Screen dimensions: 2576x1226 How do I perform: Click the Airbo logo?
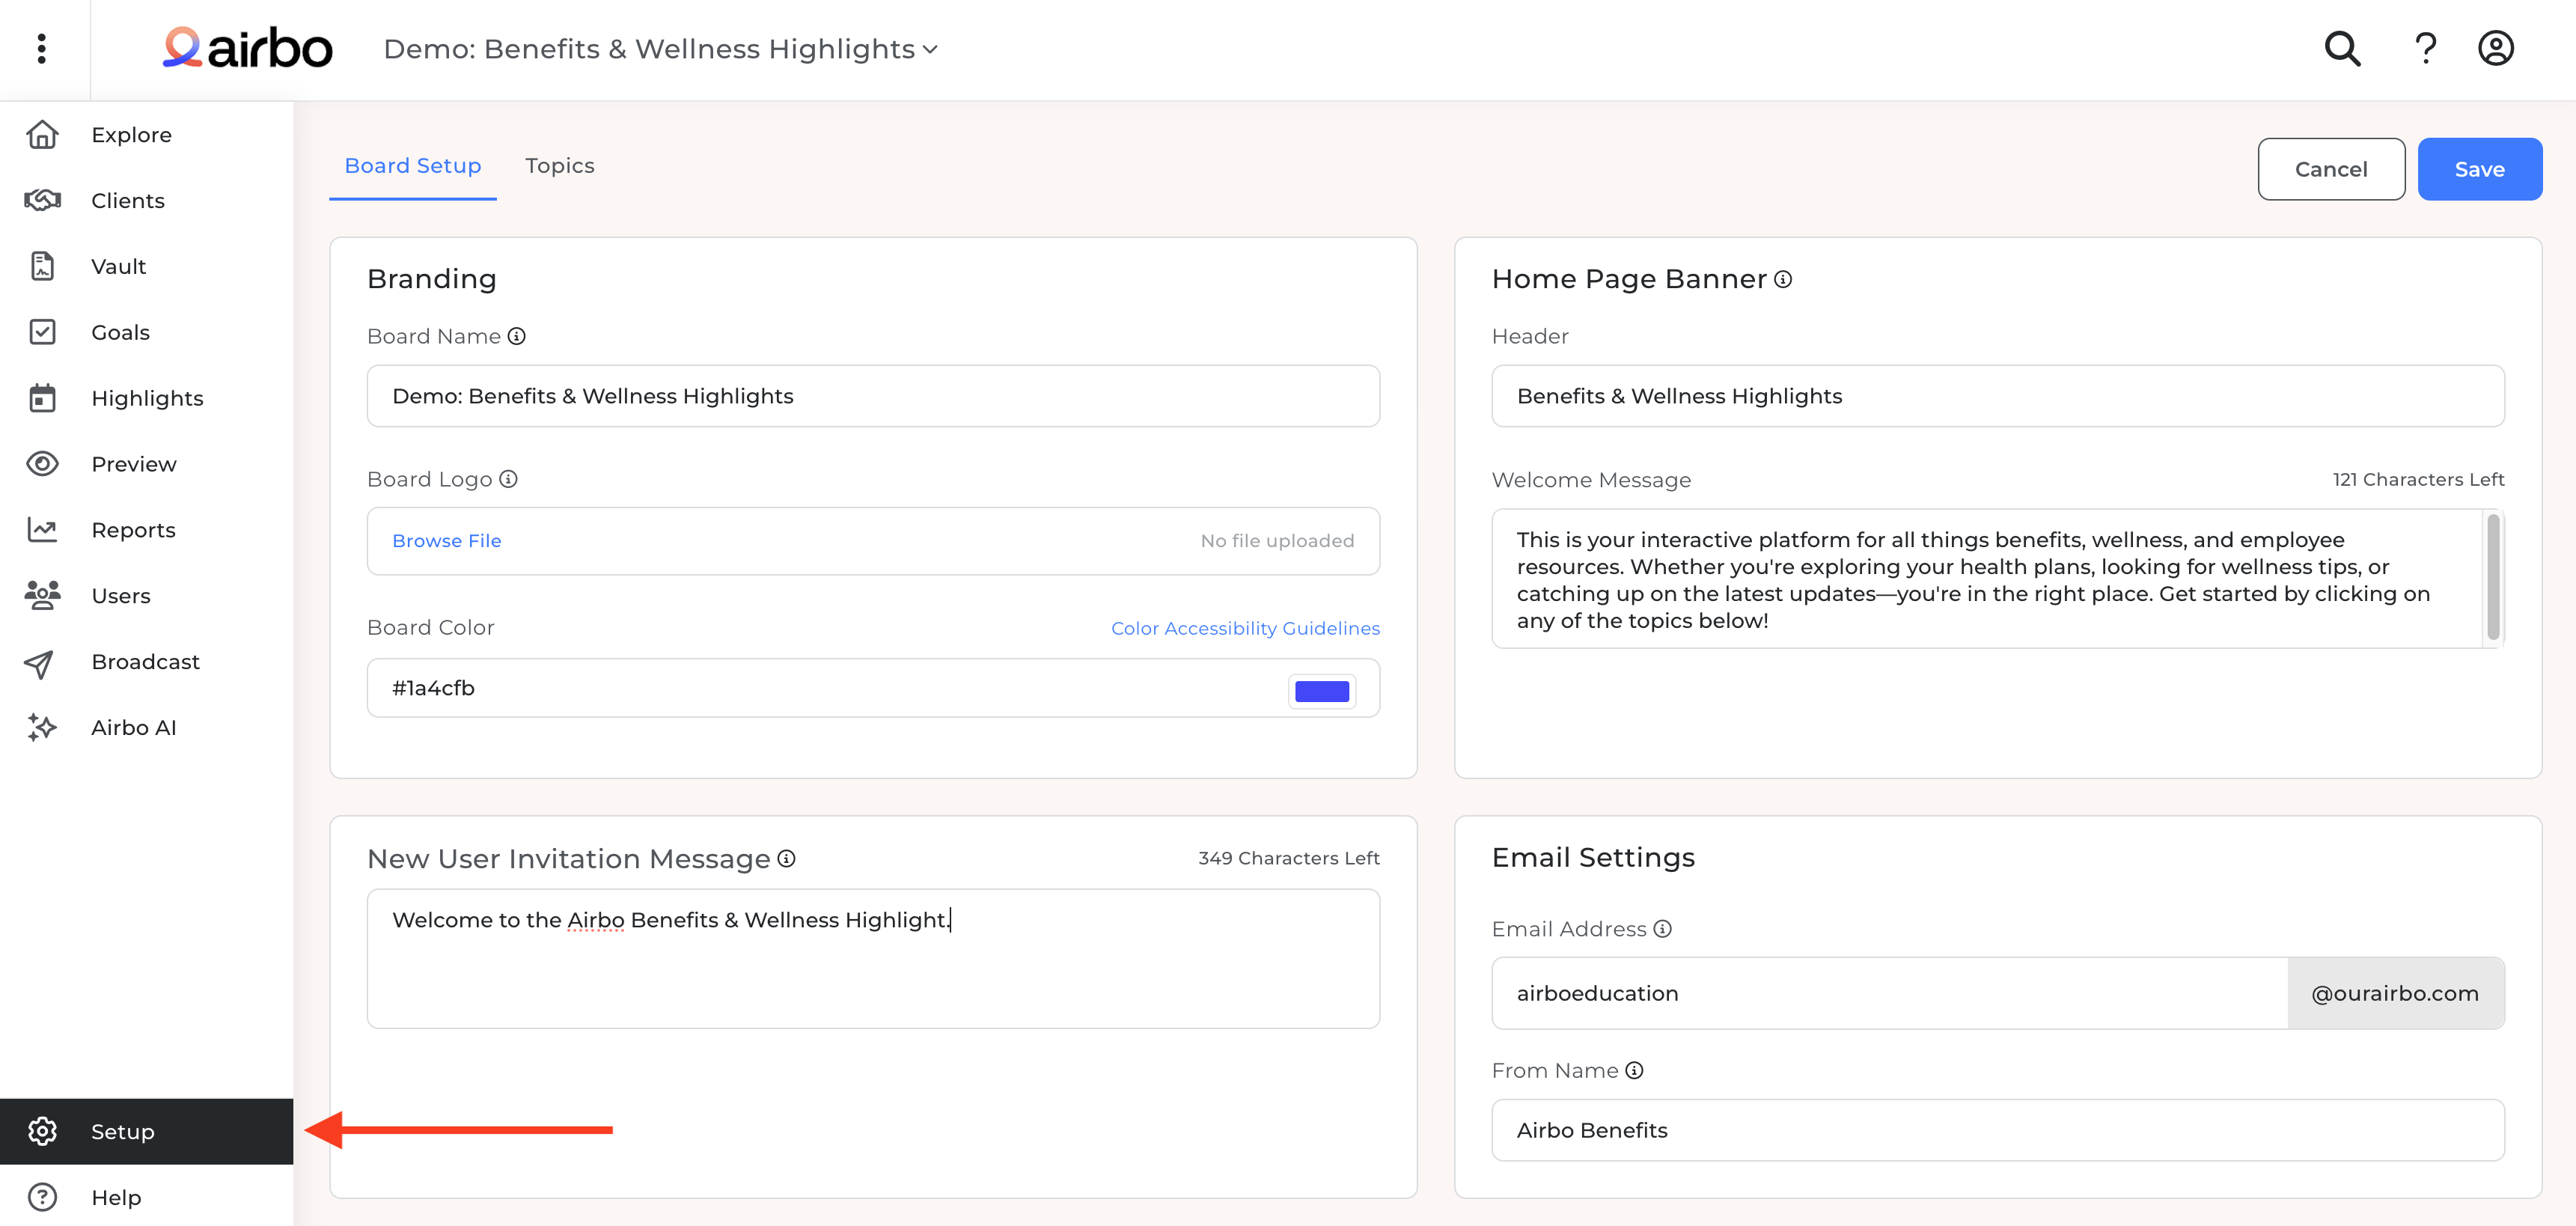pyautogui.click(x=247, y=48)
